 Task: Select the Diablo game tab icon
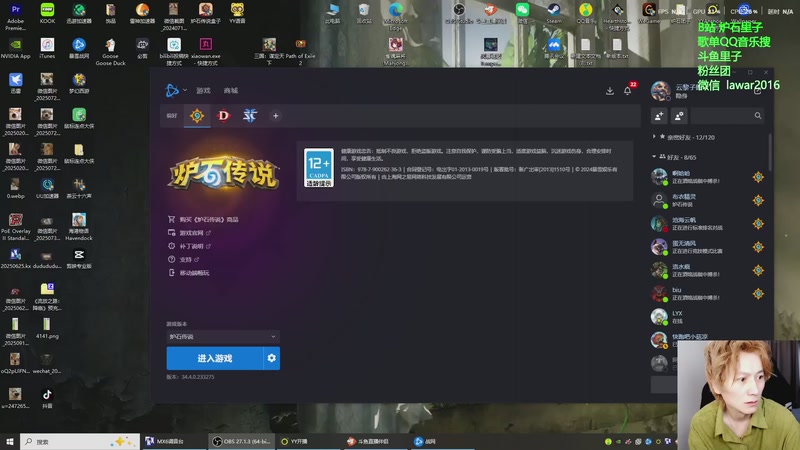223,116
